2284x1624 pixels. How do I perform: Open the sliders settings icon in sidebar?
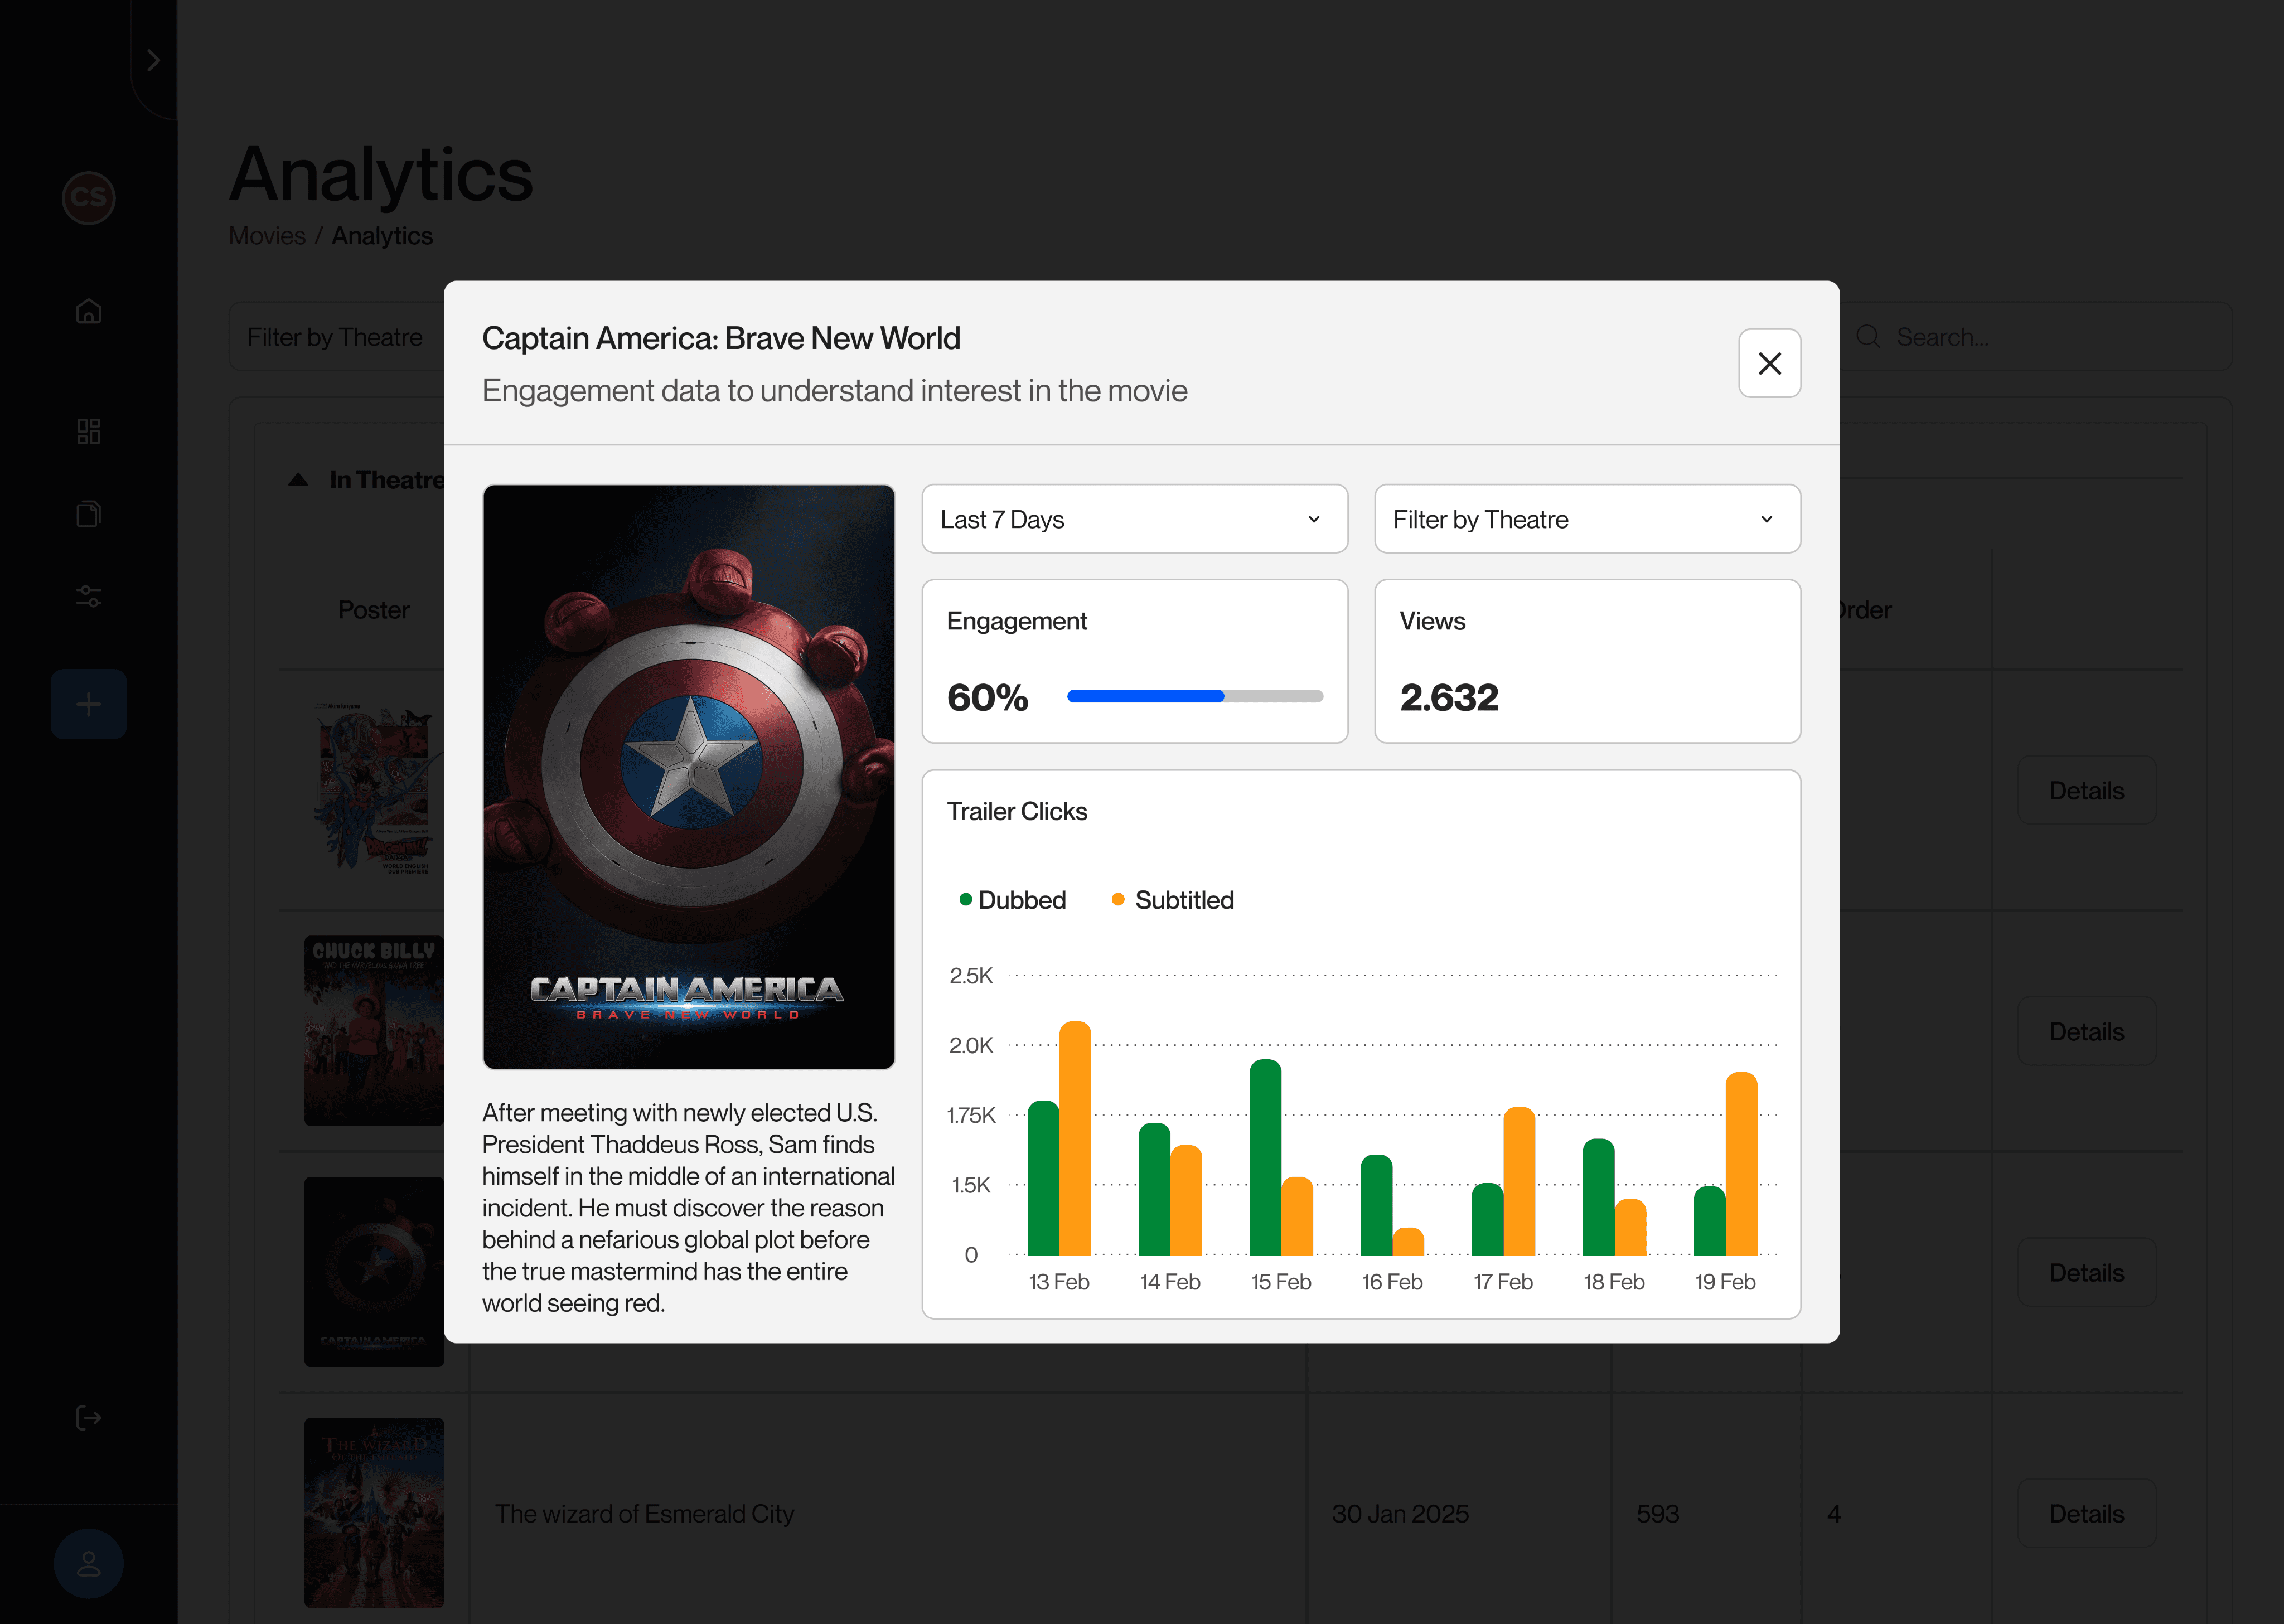[89, 597]
